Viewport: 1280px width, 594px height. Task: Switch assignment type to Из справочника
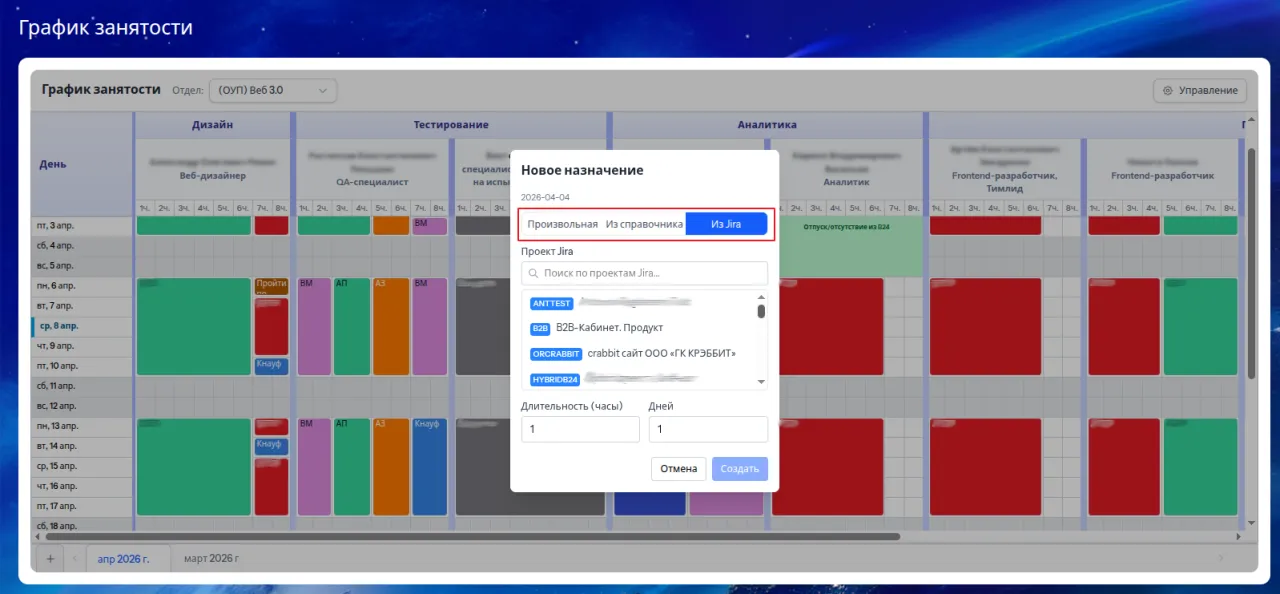pos(644,224)
